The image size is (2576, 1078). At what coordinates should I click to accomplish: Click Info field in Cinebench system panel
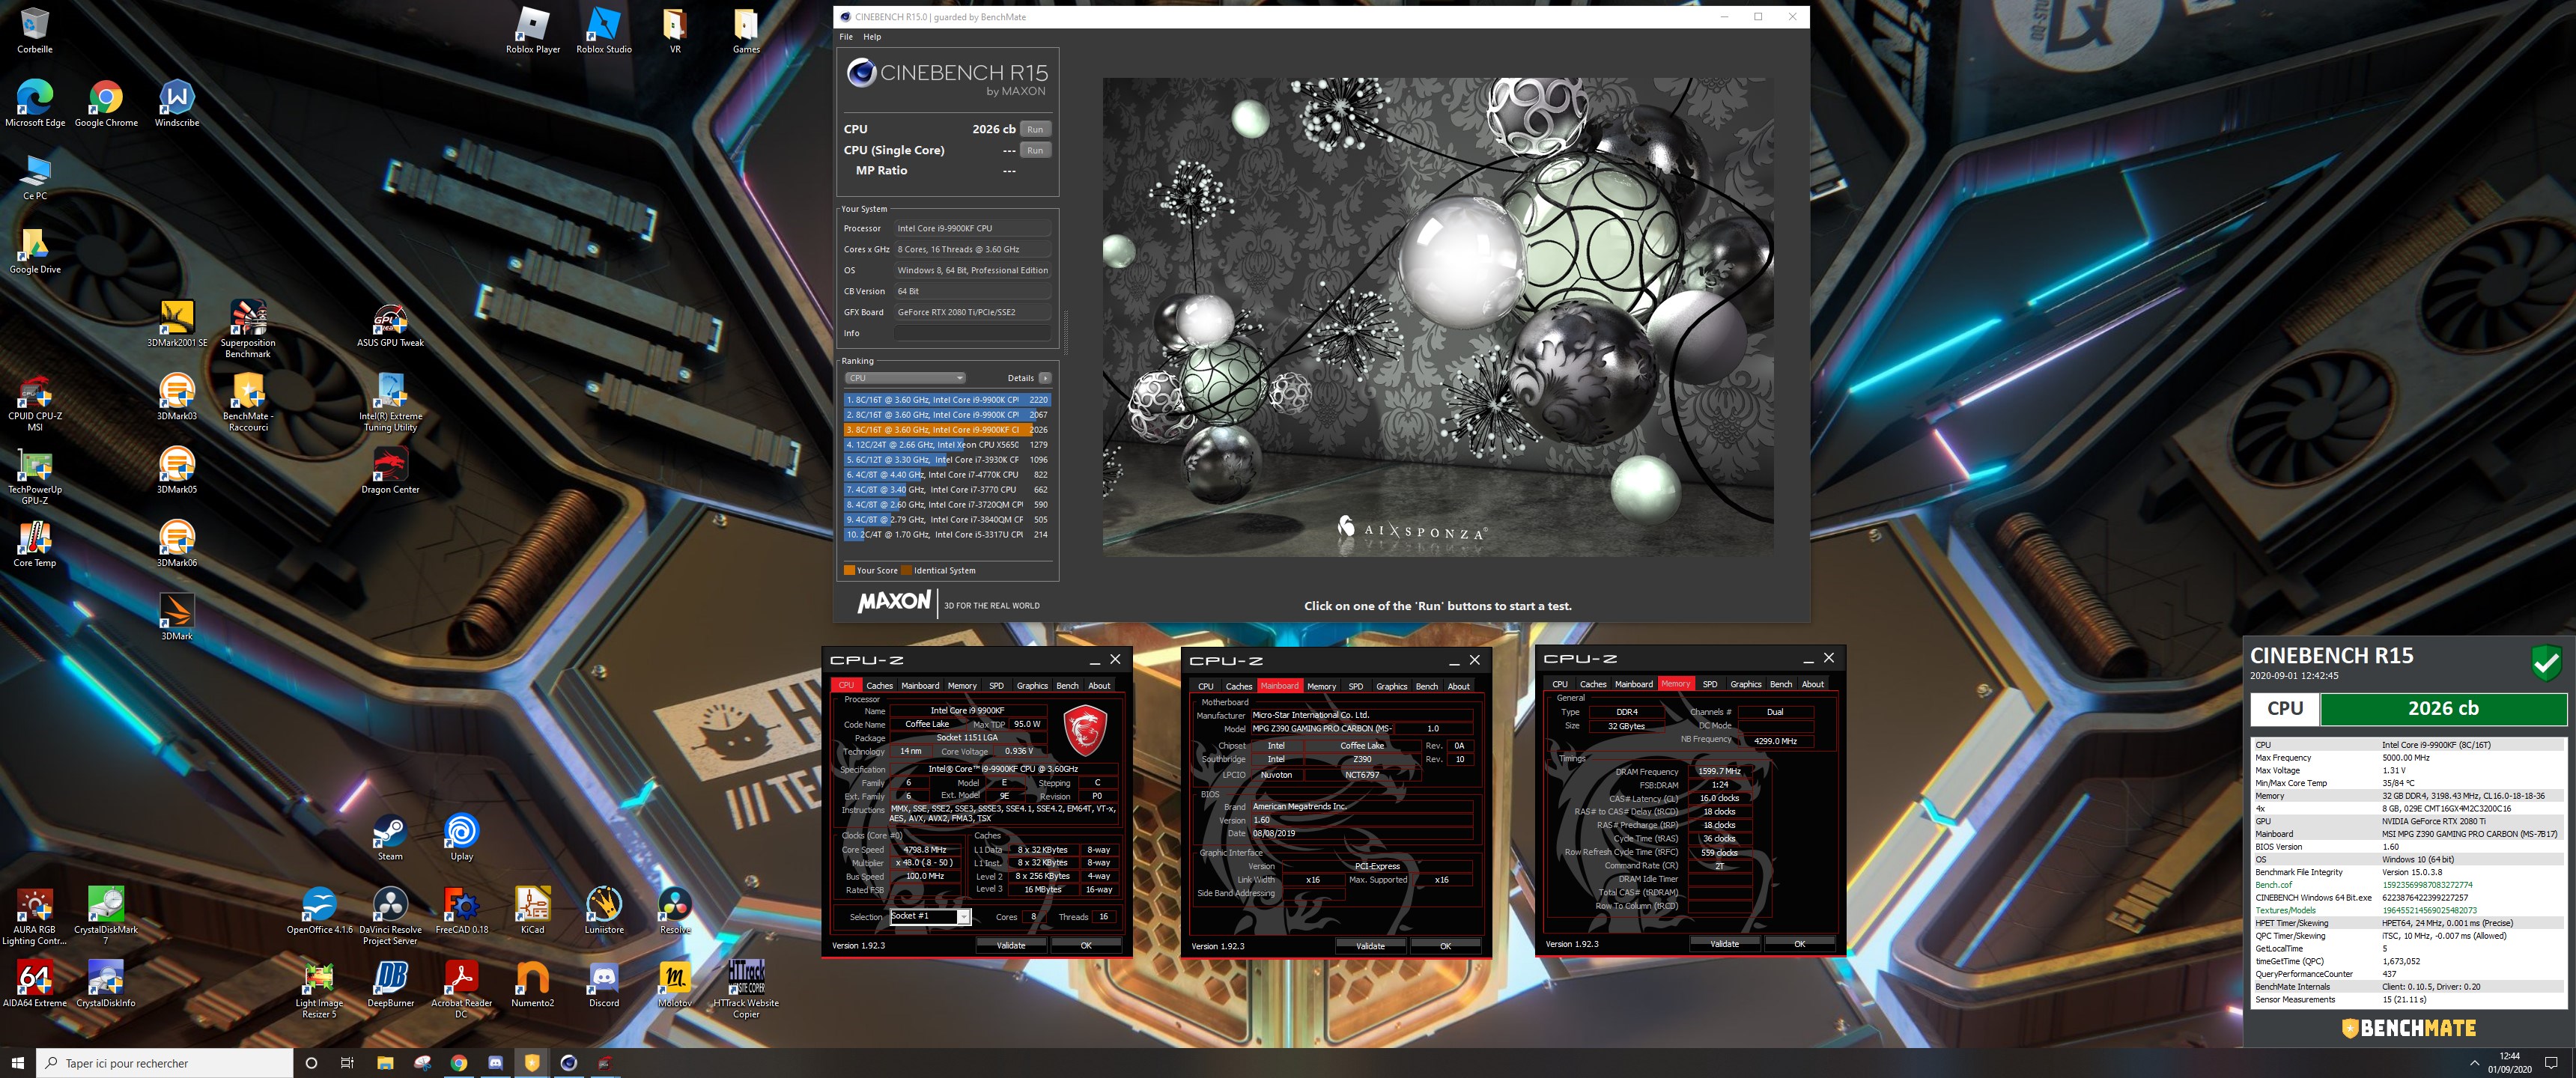coord(972,333)
